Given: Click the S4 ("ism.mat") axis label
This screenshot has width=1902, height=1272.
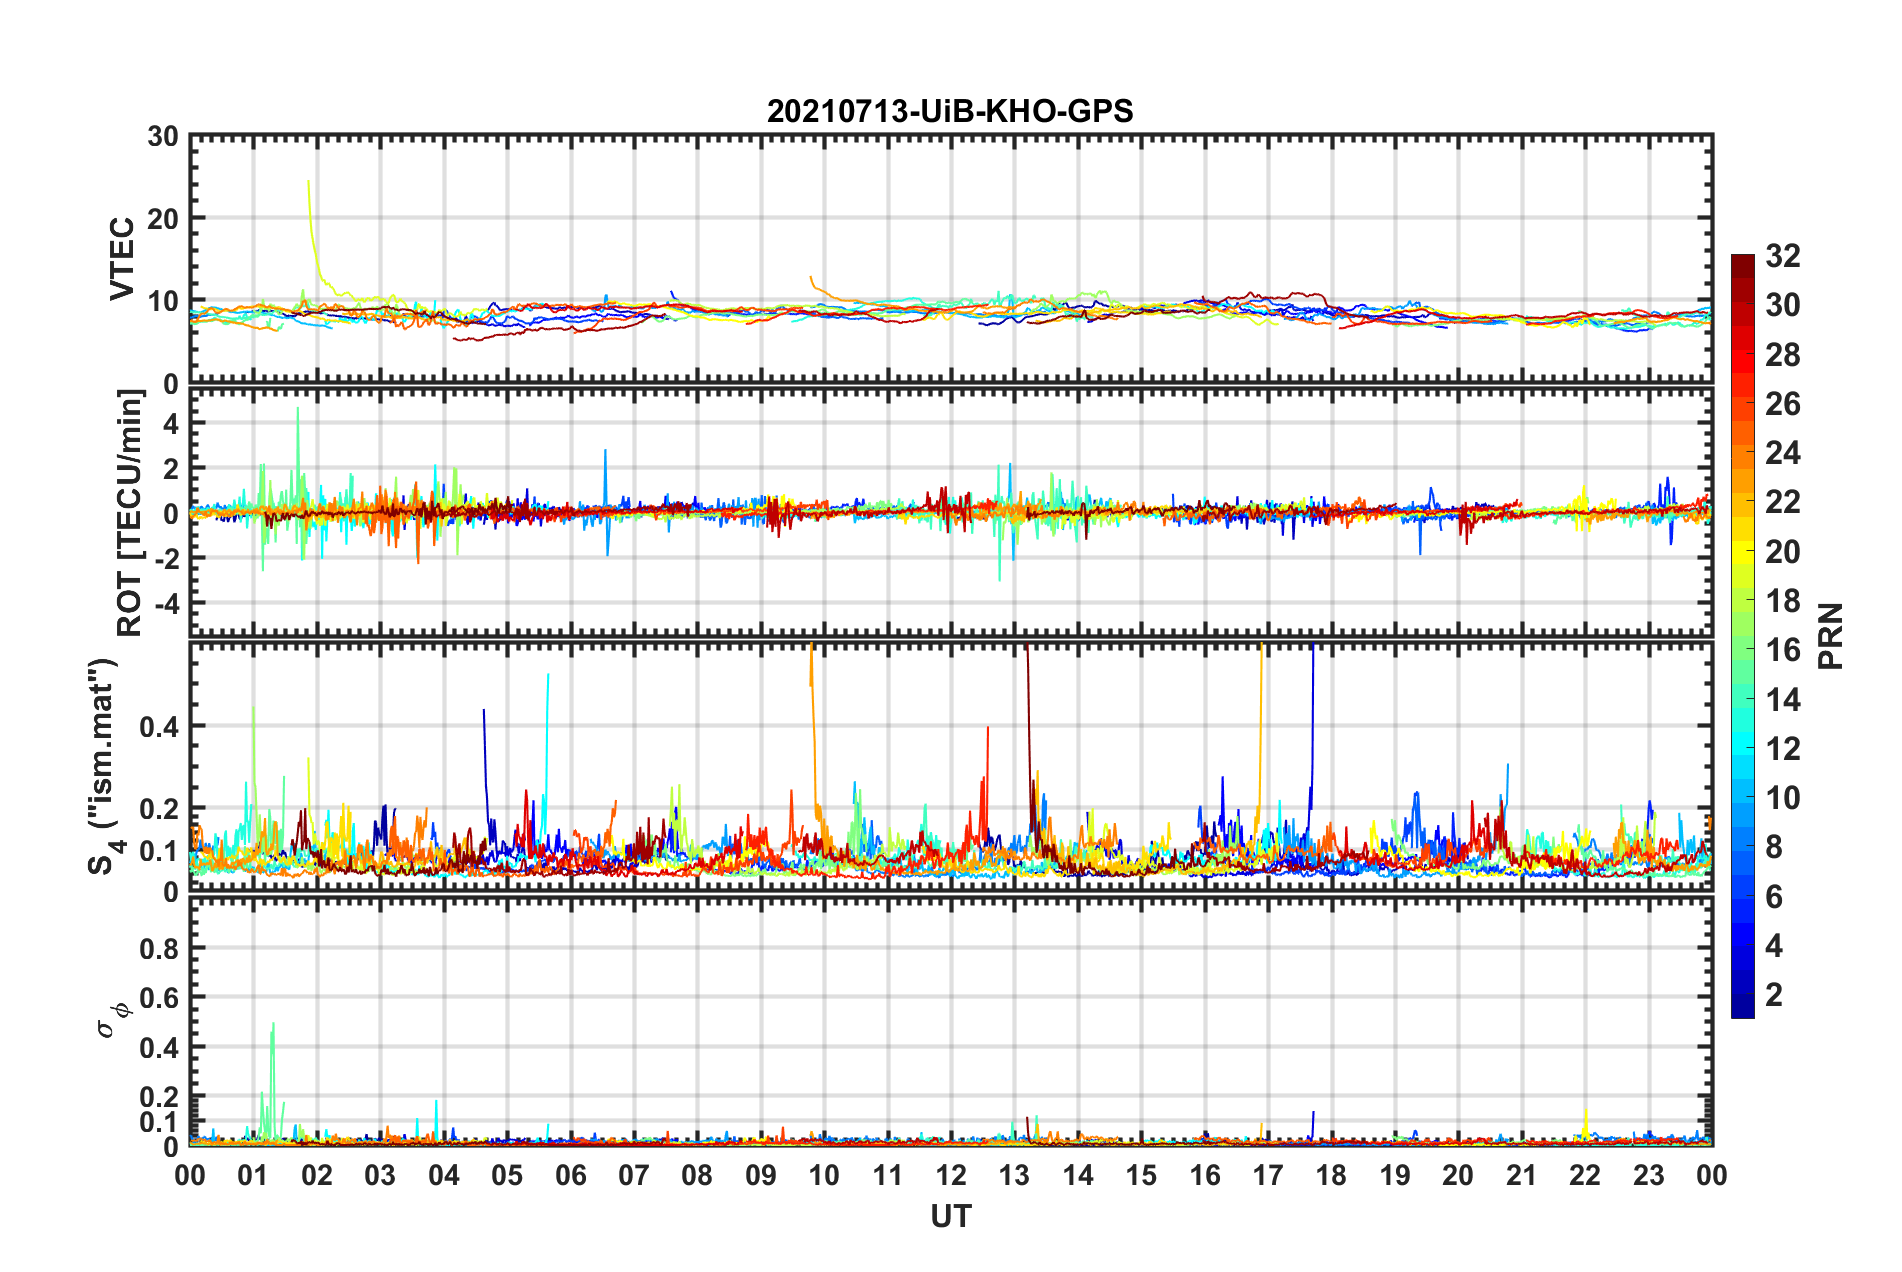Looking at the screenshot, I should (104, 765).
